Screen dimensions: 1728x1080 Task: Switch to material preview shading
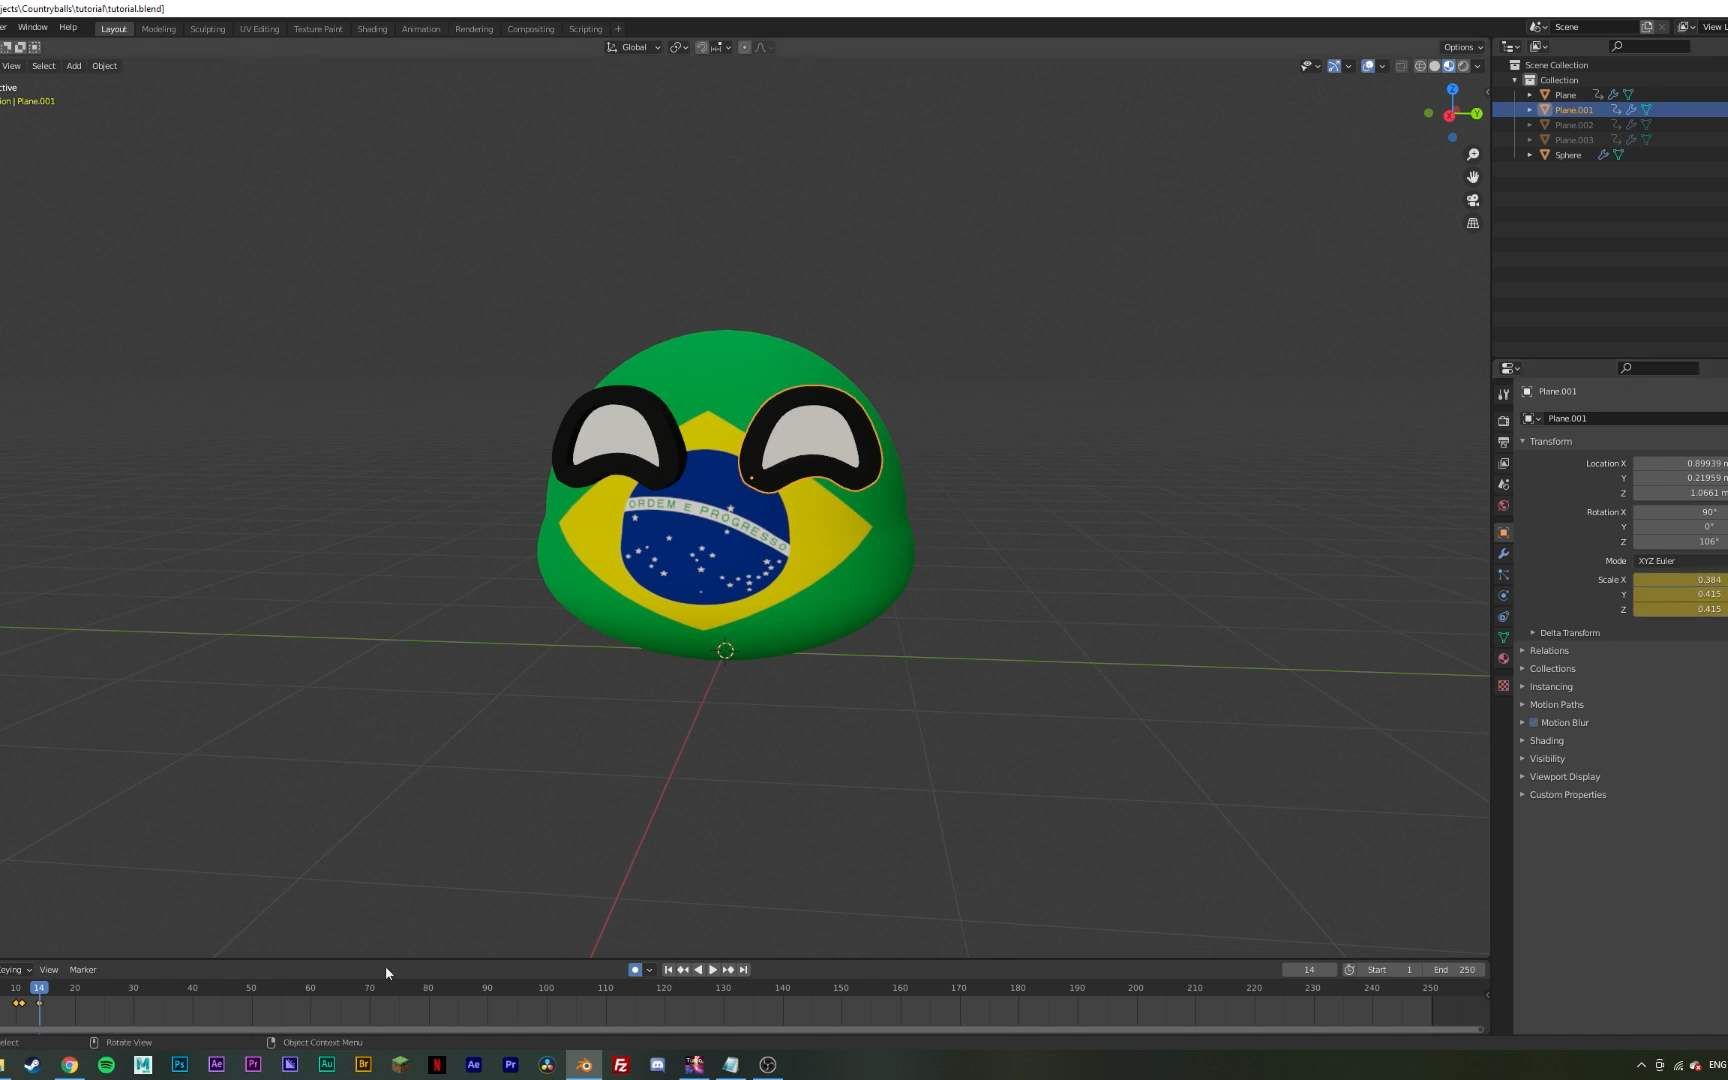point(1449,66)
